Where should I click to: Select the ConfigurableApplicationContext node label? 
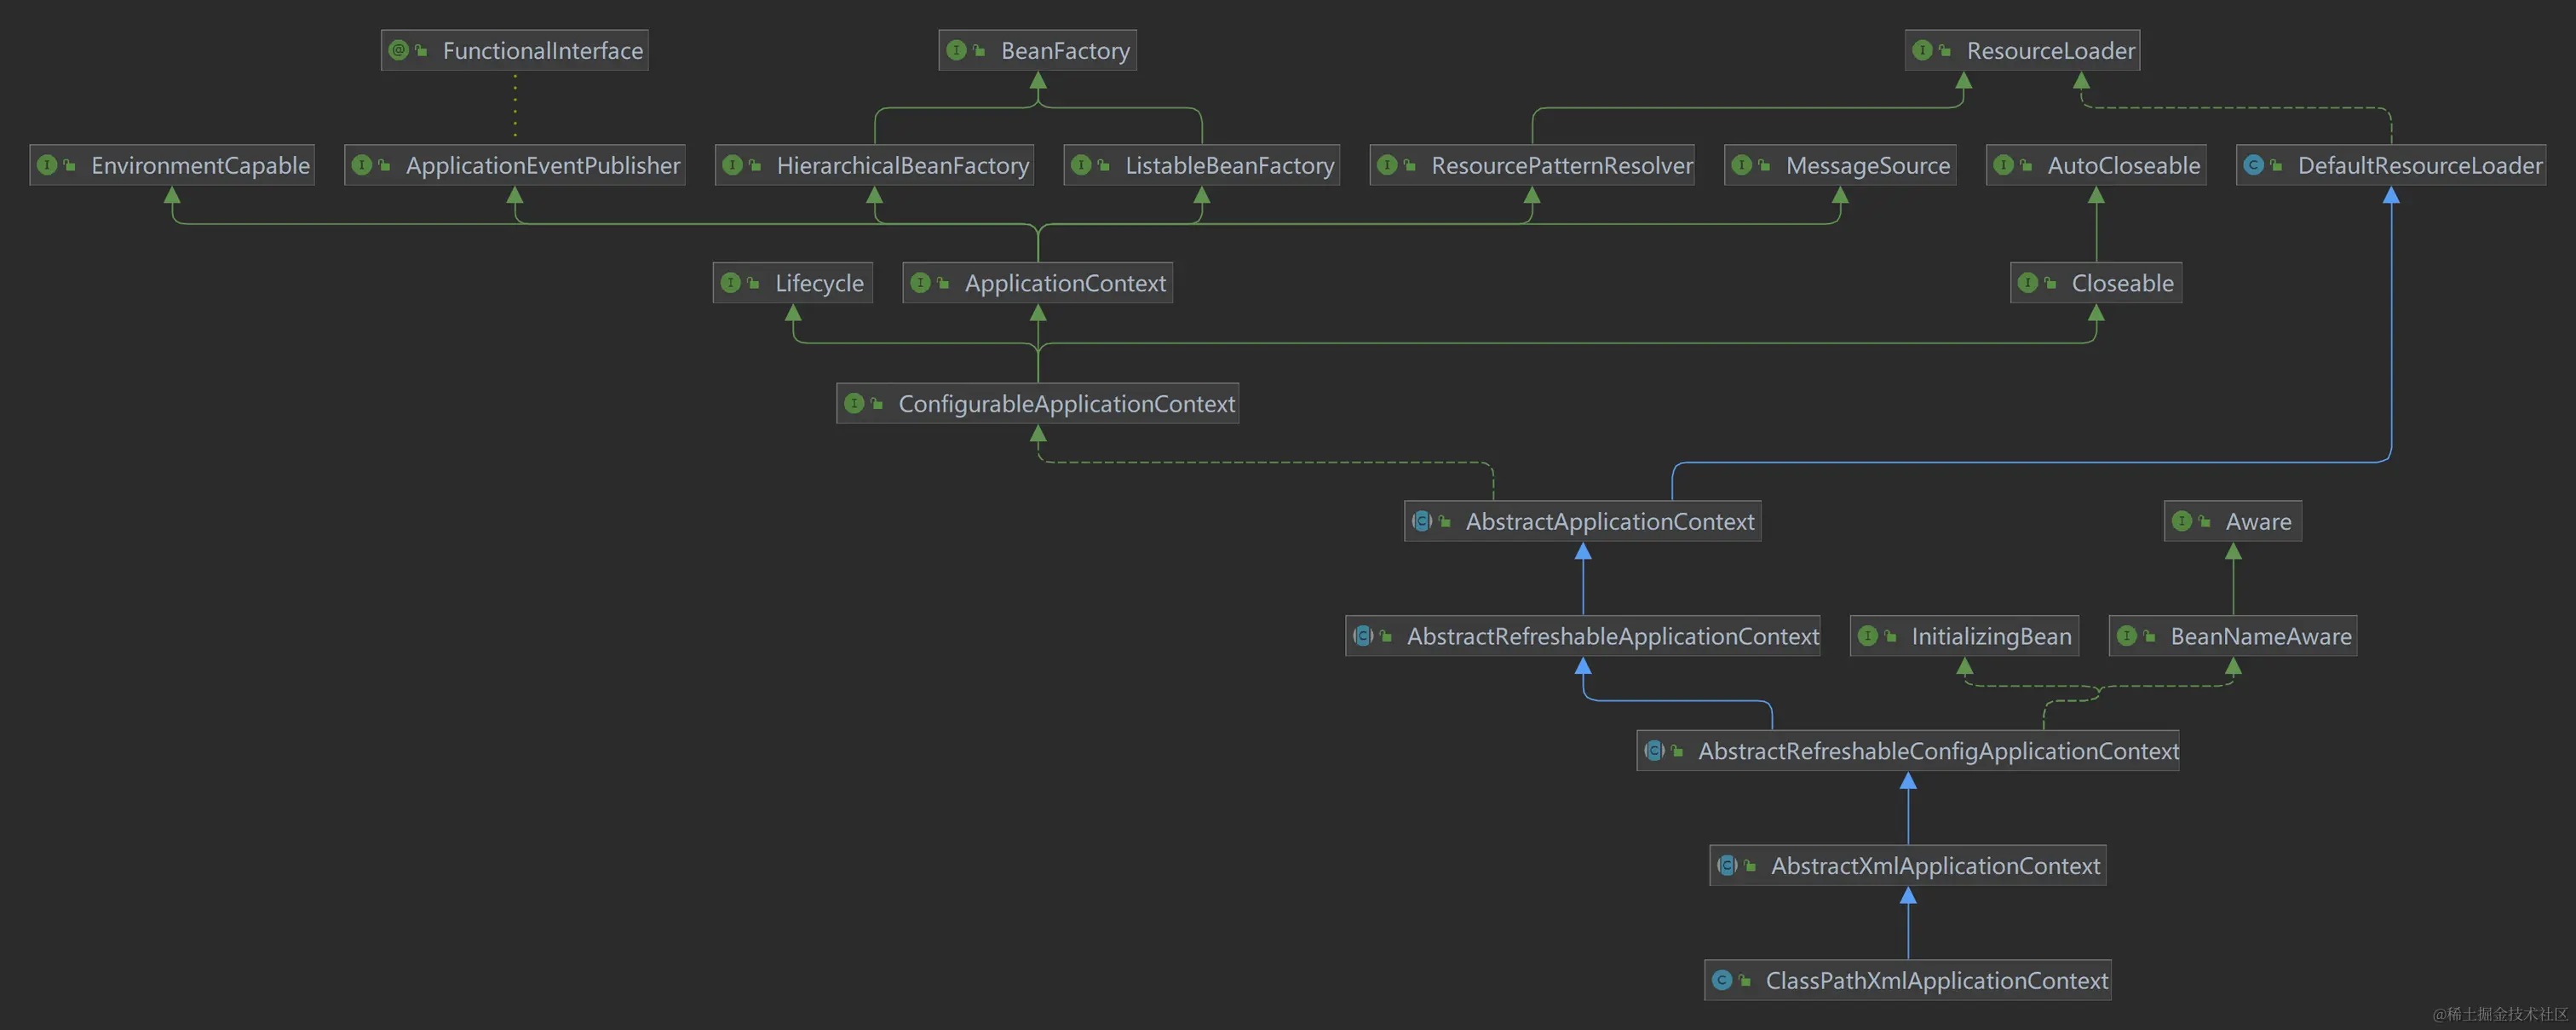click(1067, 404)
